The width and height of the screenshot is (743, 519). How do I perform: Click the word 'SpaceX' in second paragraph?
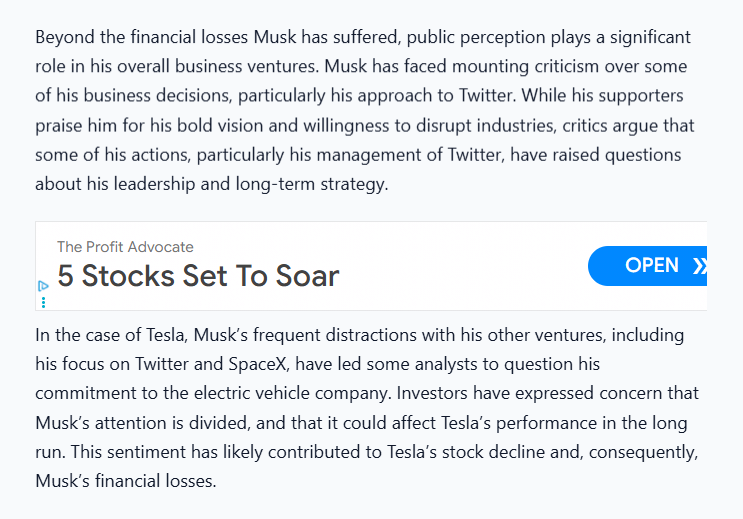click(257, 364)
